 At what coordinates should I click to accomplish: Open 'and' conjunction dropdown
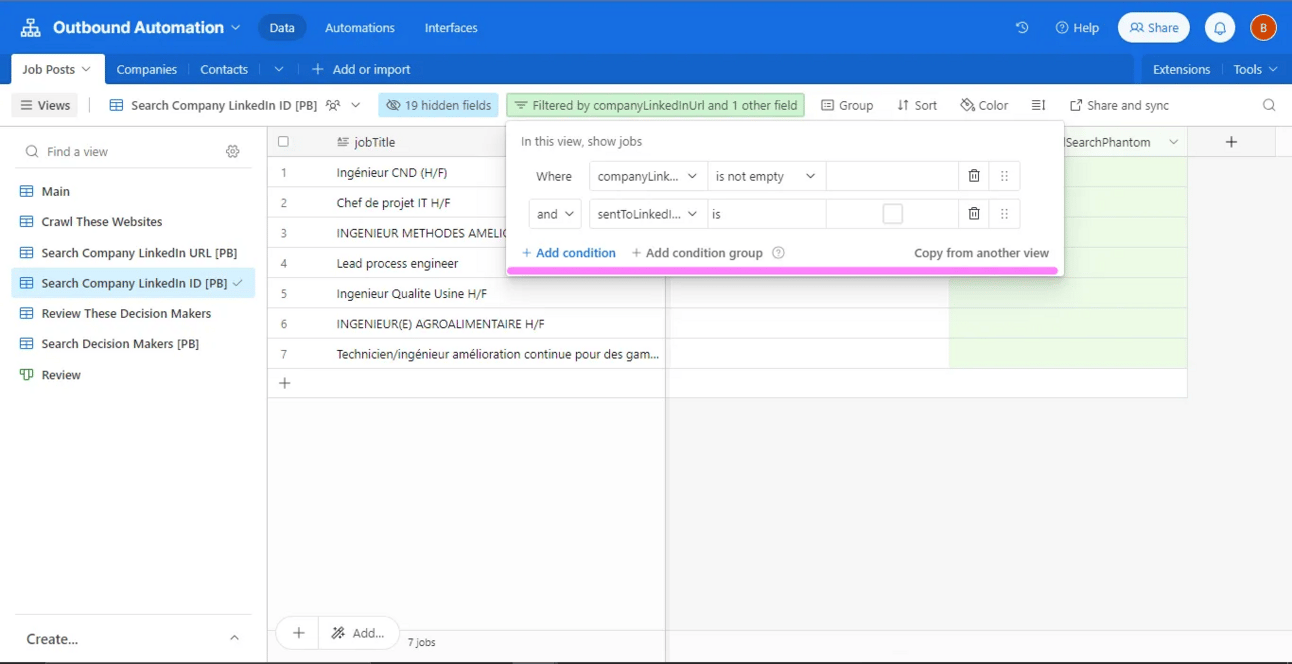point(555,214)
